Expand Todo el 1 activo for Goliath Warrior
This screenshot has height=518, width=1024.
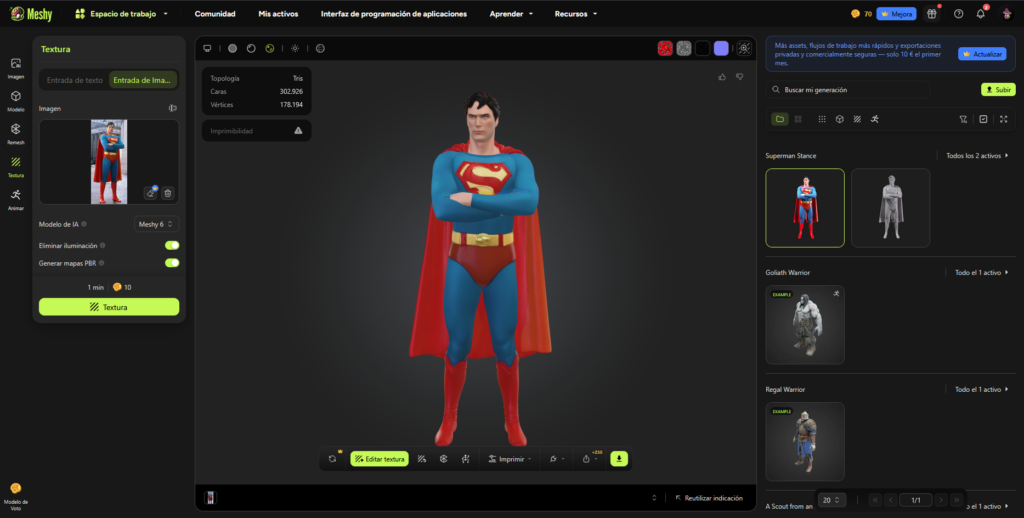[x=982, y=273]
